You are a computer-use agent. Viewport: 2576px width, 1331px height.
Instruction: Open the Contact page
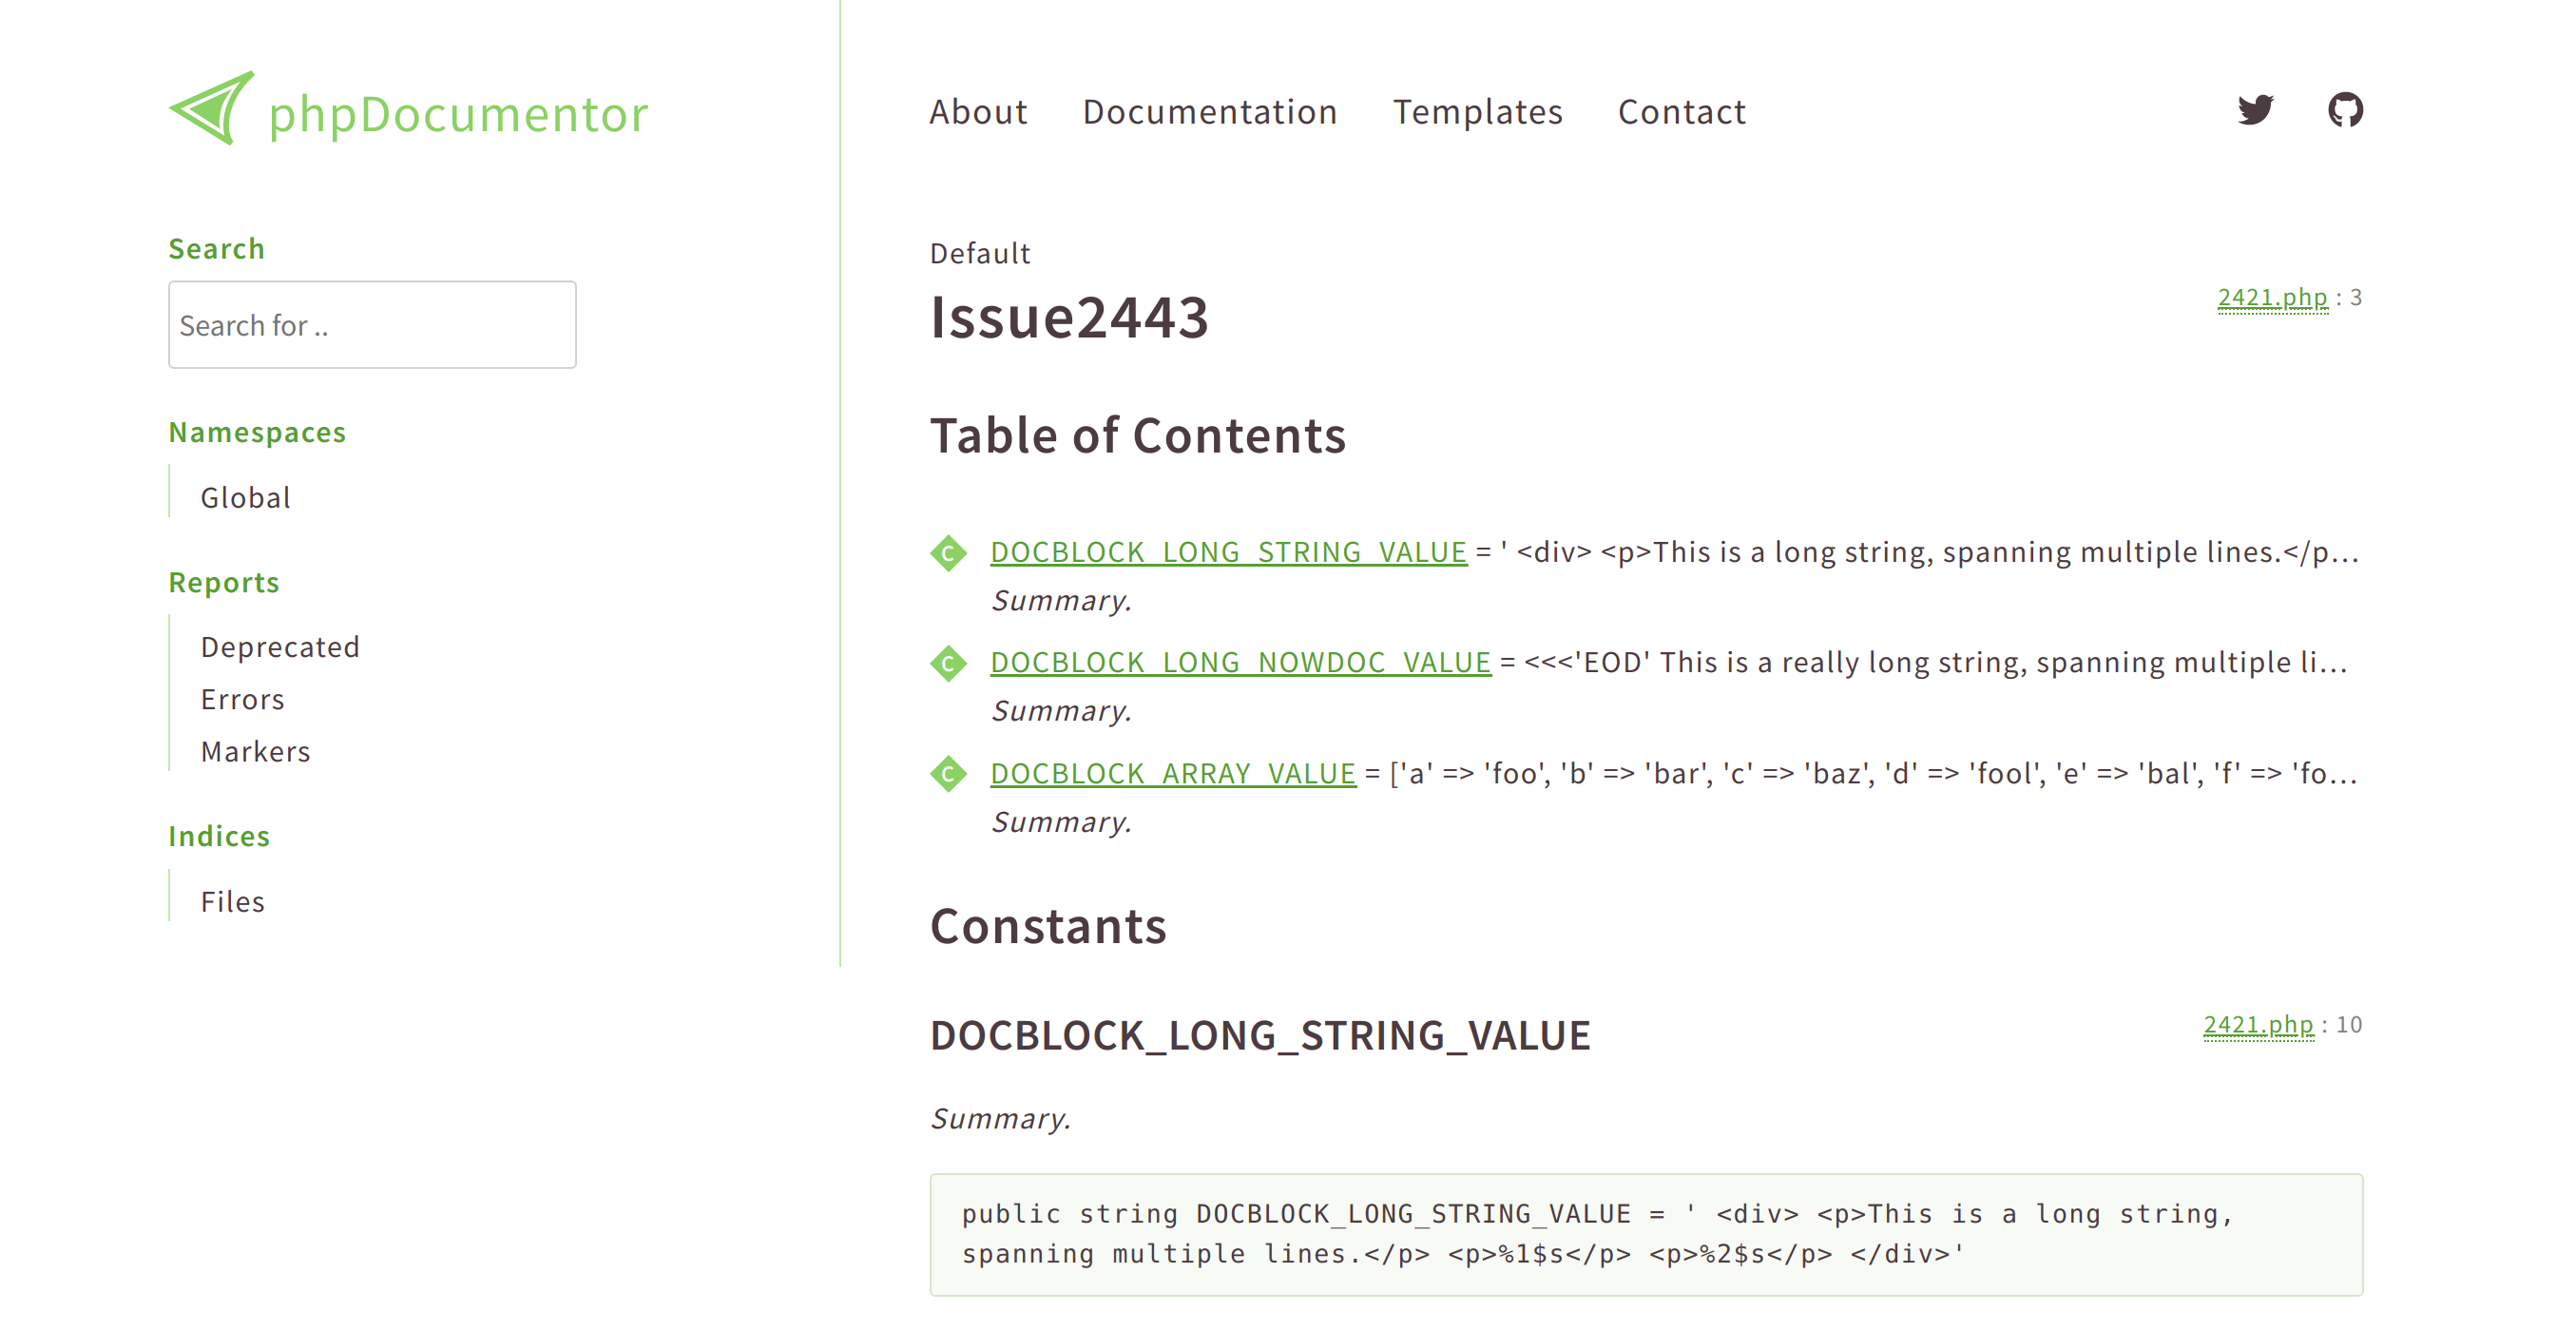[1682, 112]
